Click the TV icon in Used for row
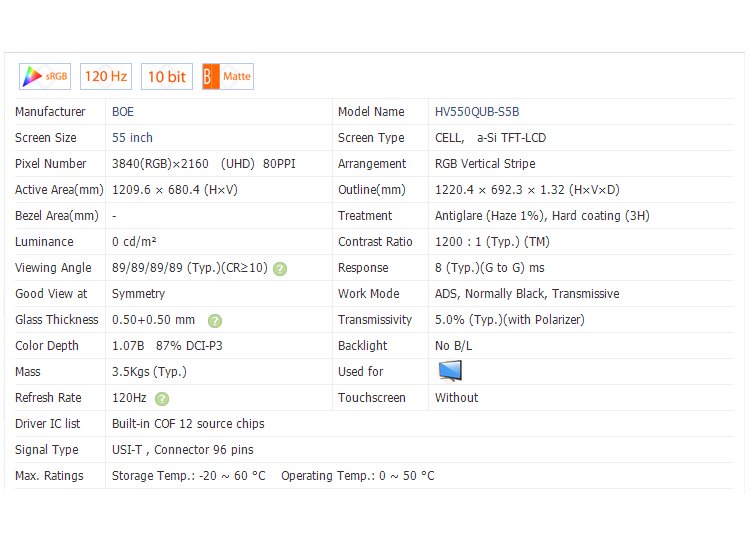 pos(451,371)
